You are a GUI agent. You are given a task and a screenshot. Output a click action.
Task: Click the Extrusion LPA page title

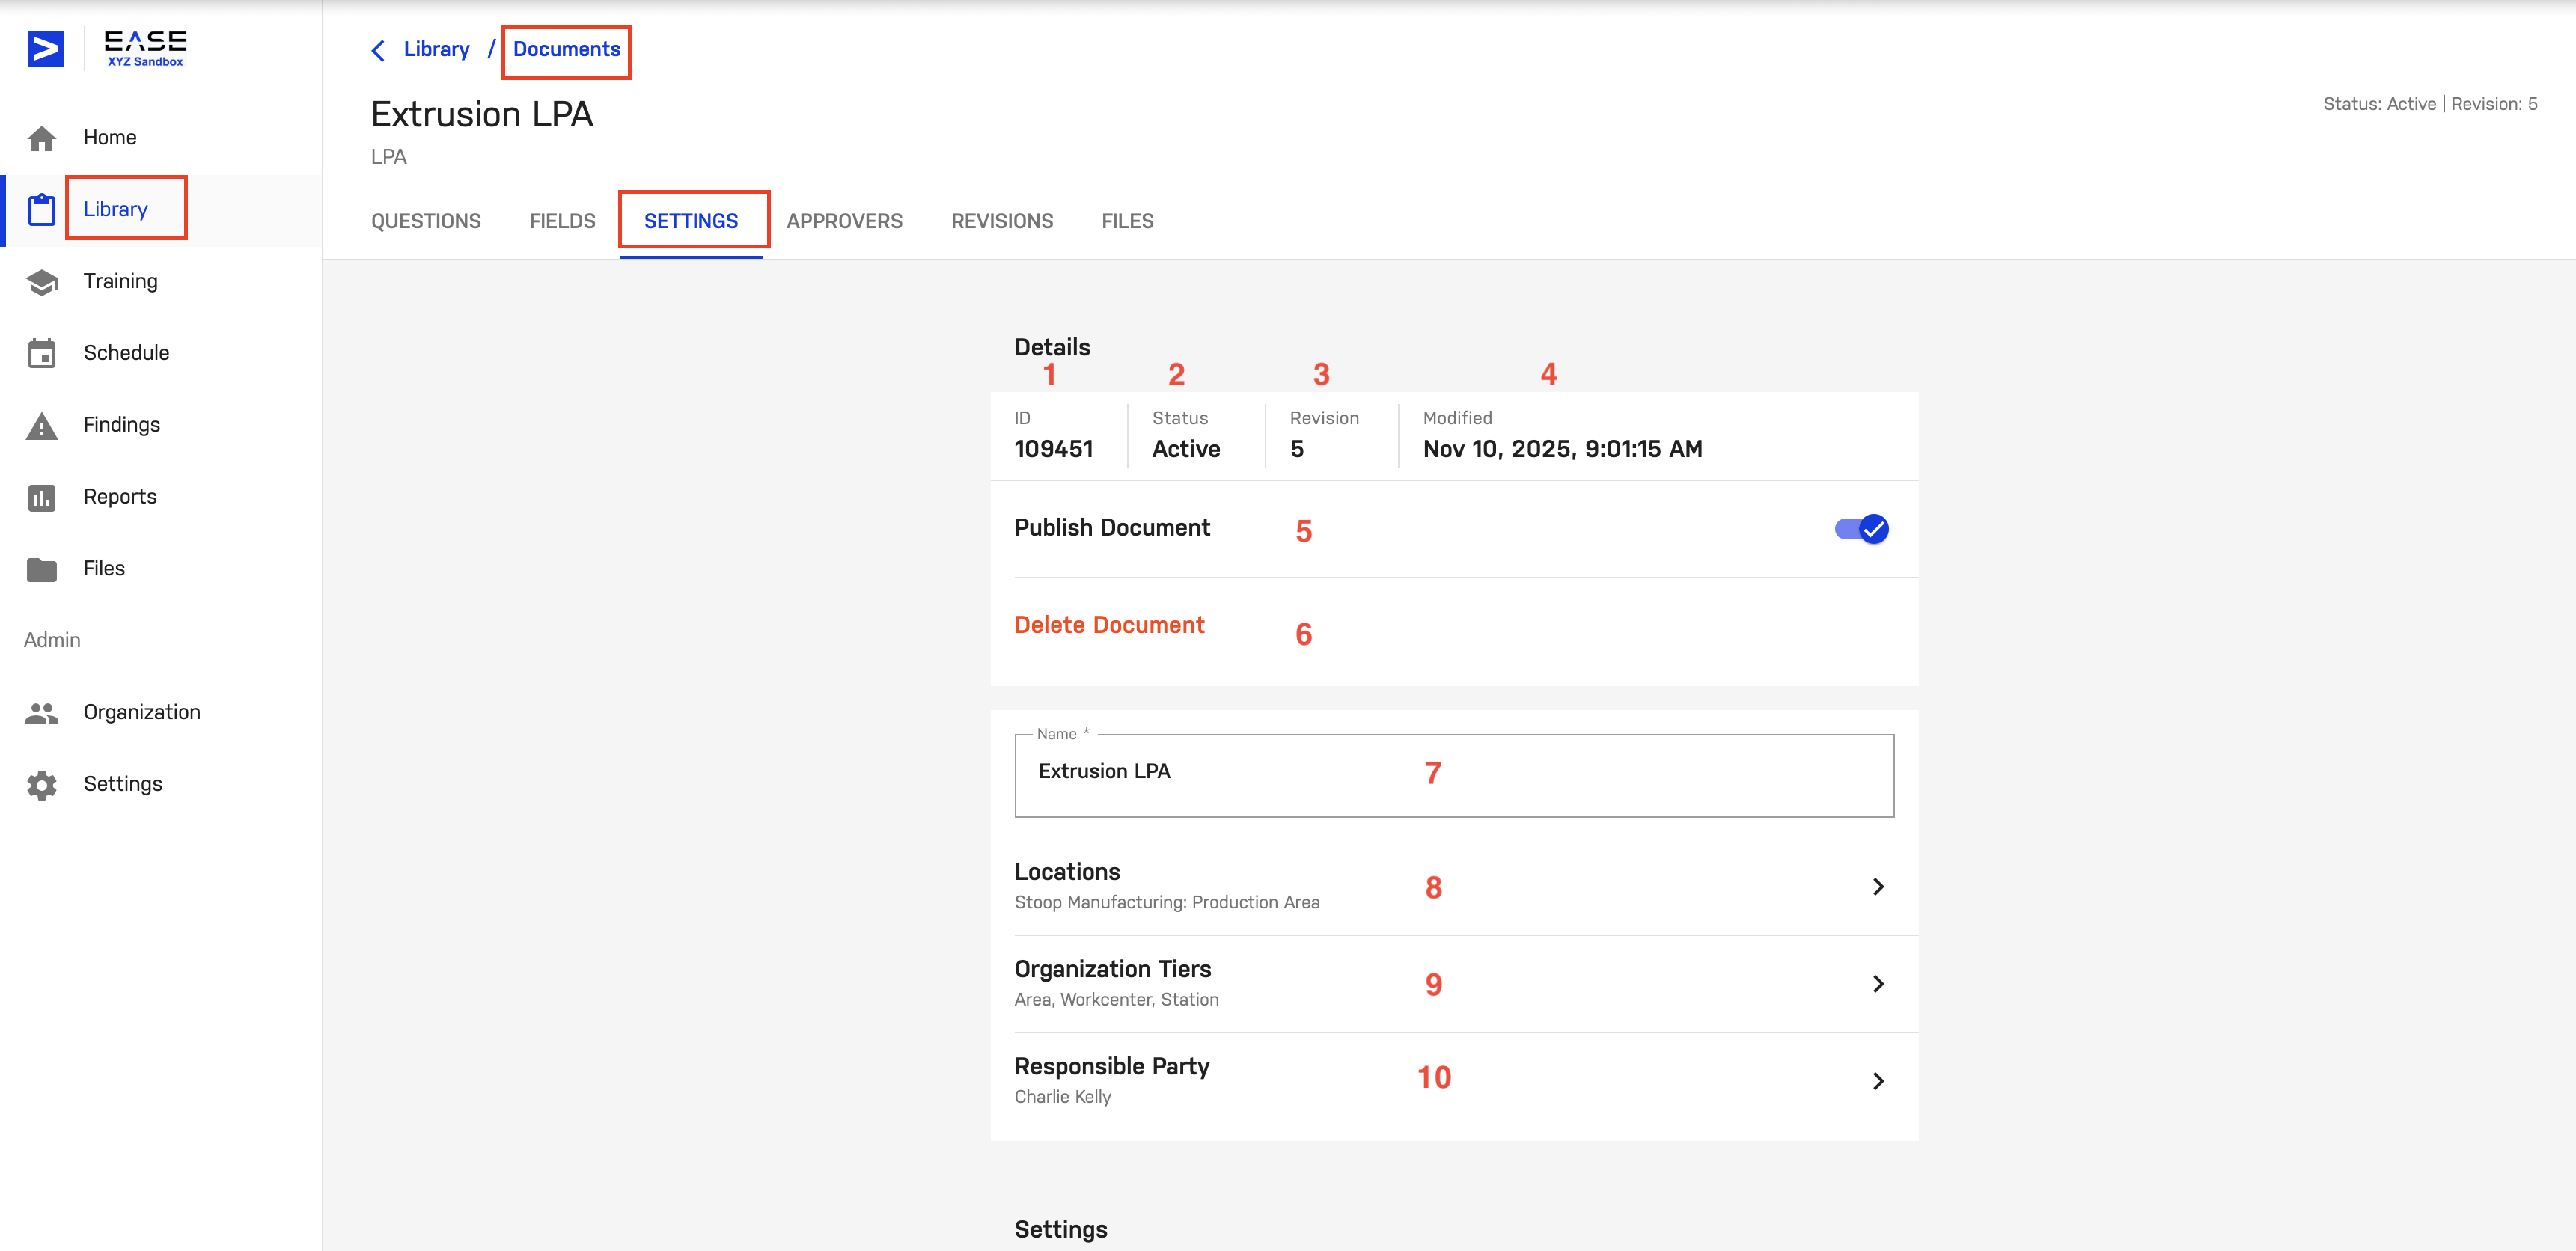(x=482, y=115)
